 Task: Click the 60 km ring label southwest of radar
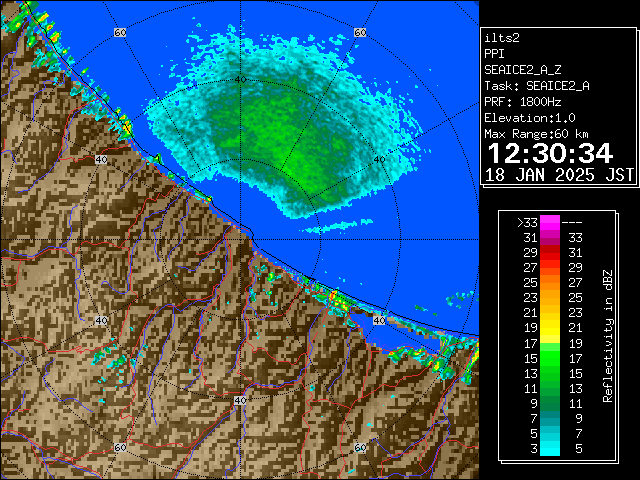click(120, 447)
